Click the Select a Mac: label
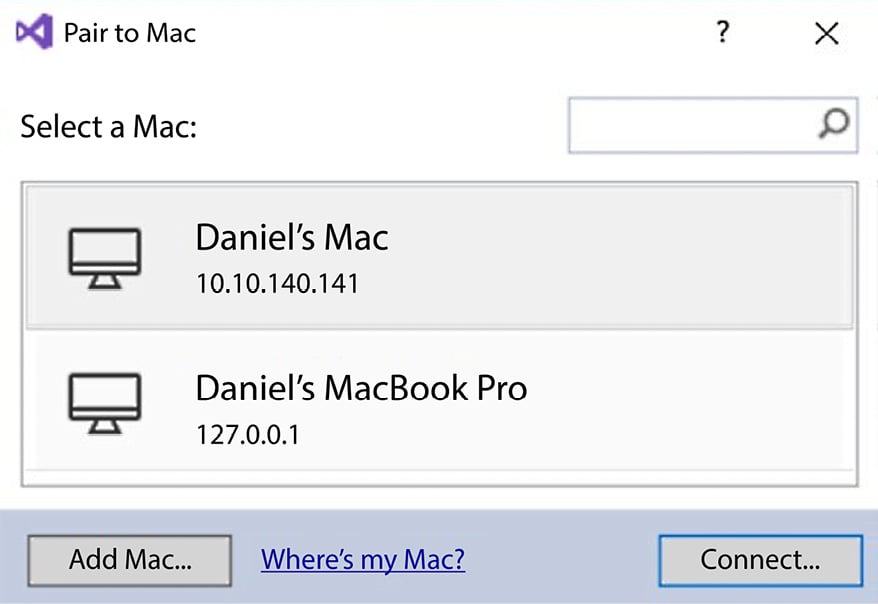878x604 pixels. [109, 126]
